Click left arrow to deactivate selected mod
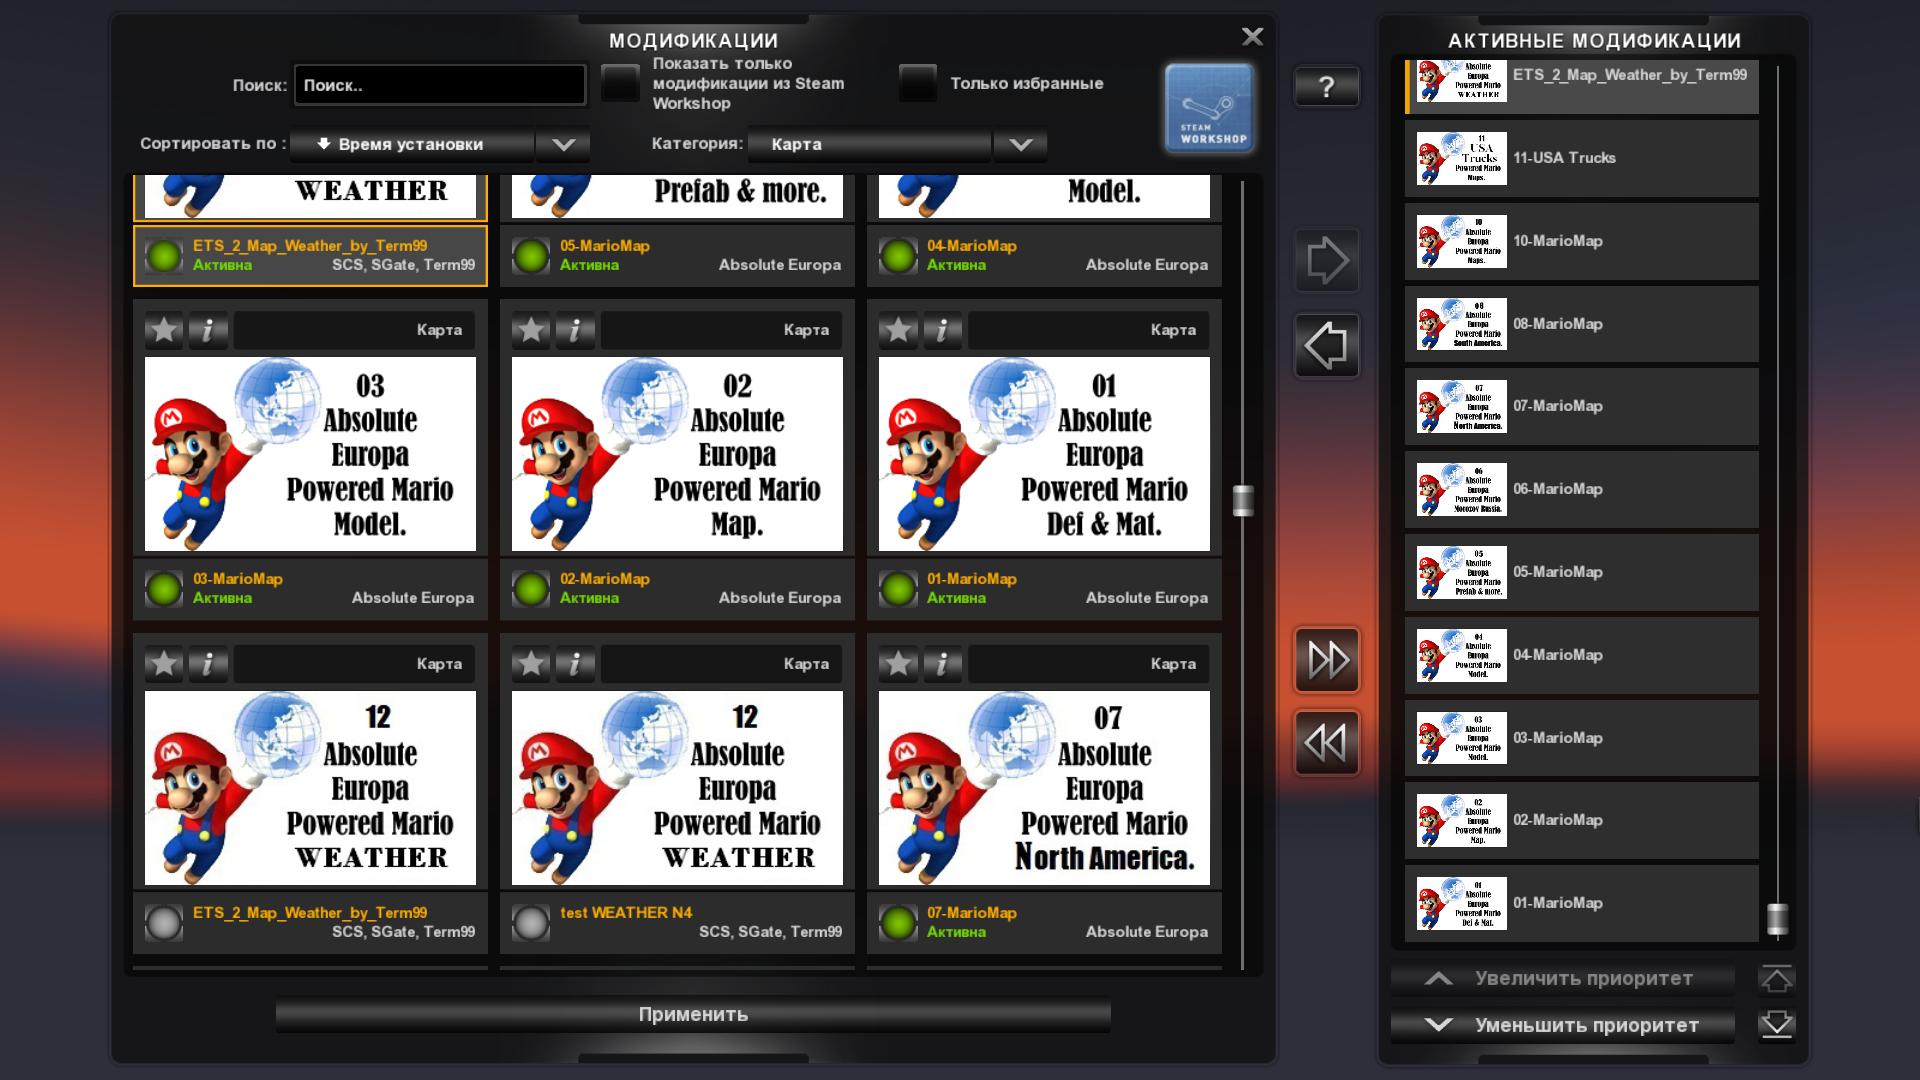The height and width of the screenshot is (1080, 1920). click(x=1326, y=346)
